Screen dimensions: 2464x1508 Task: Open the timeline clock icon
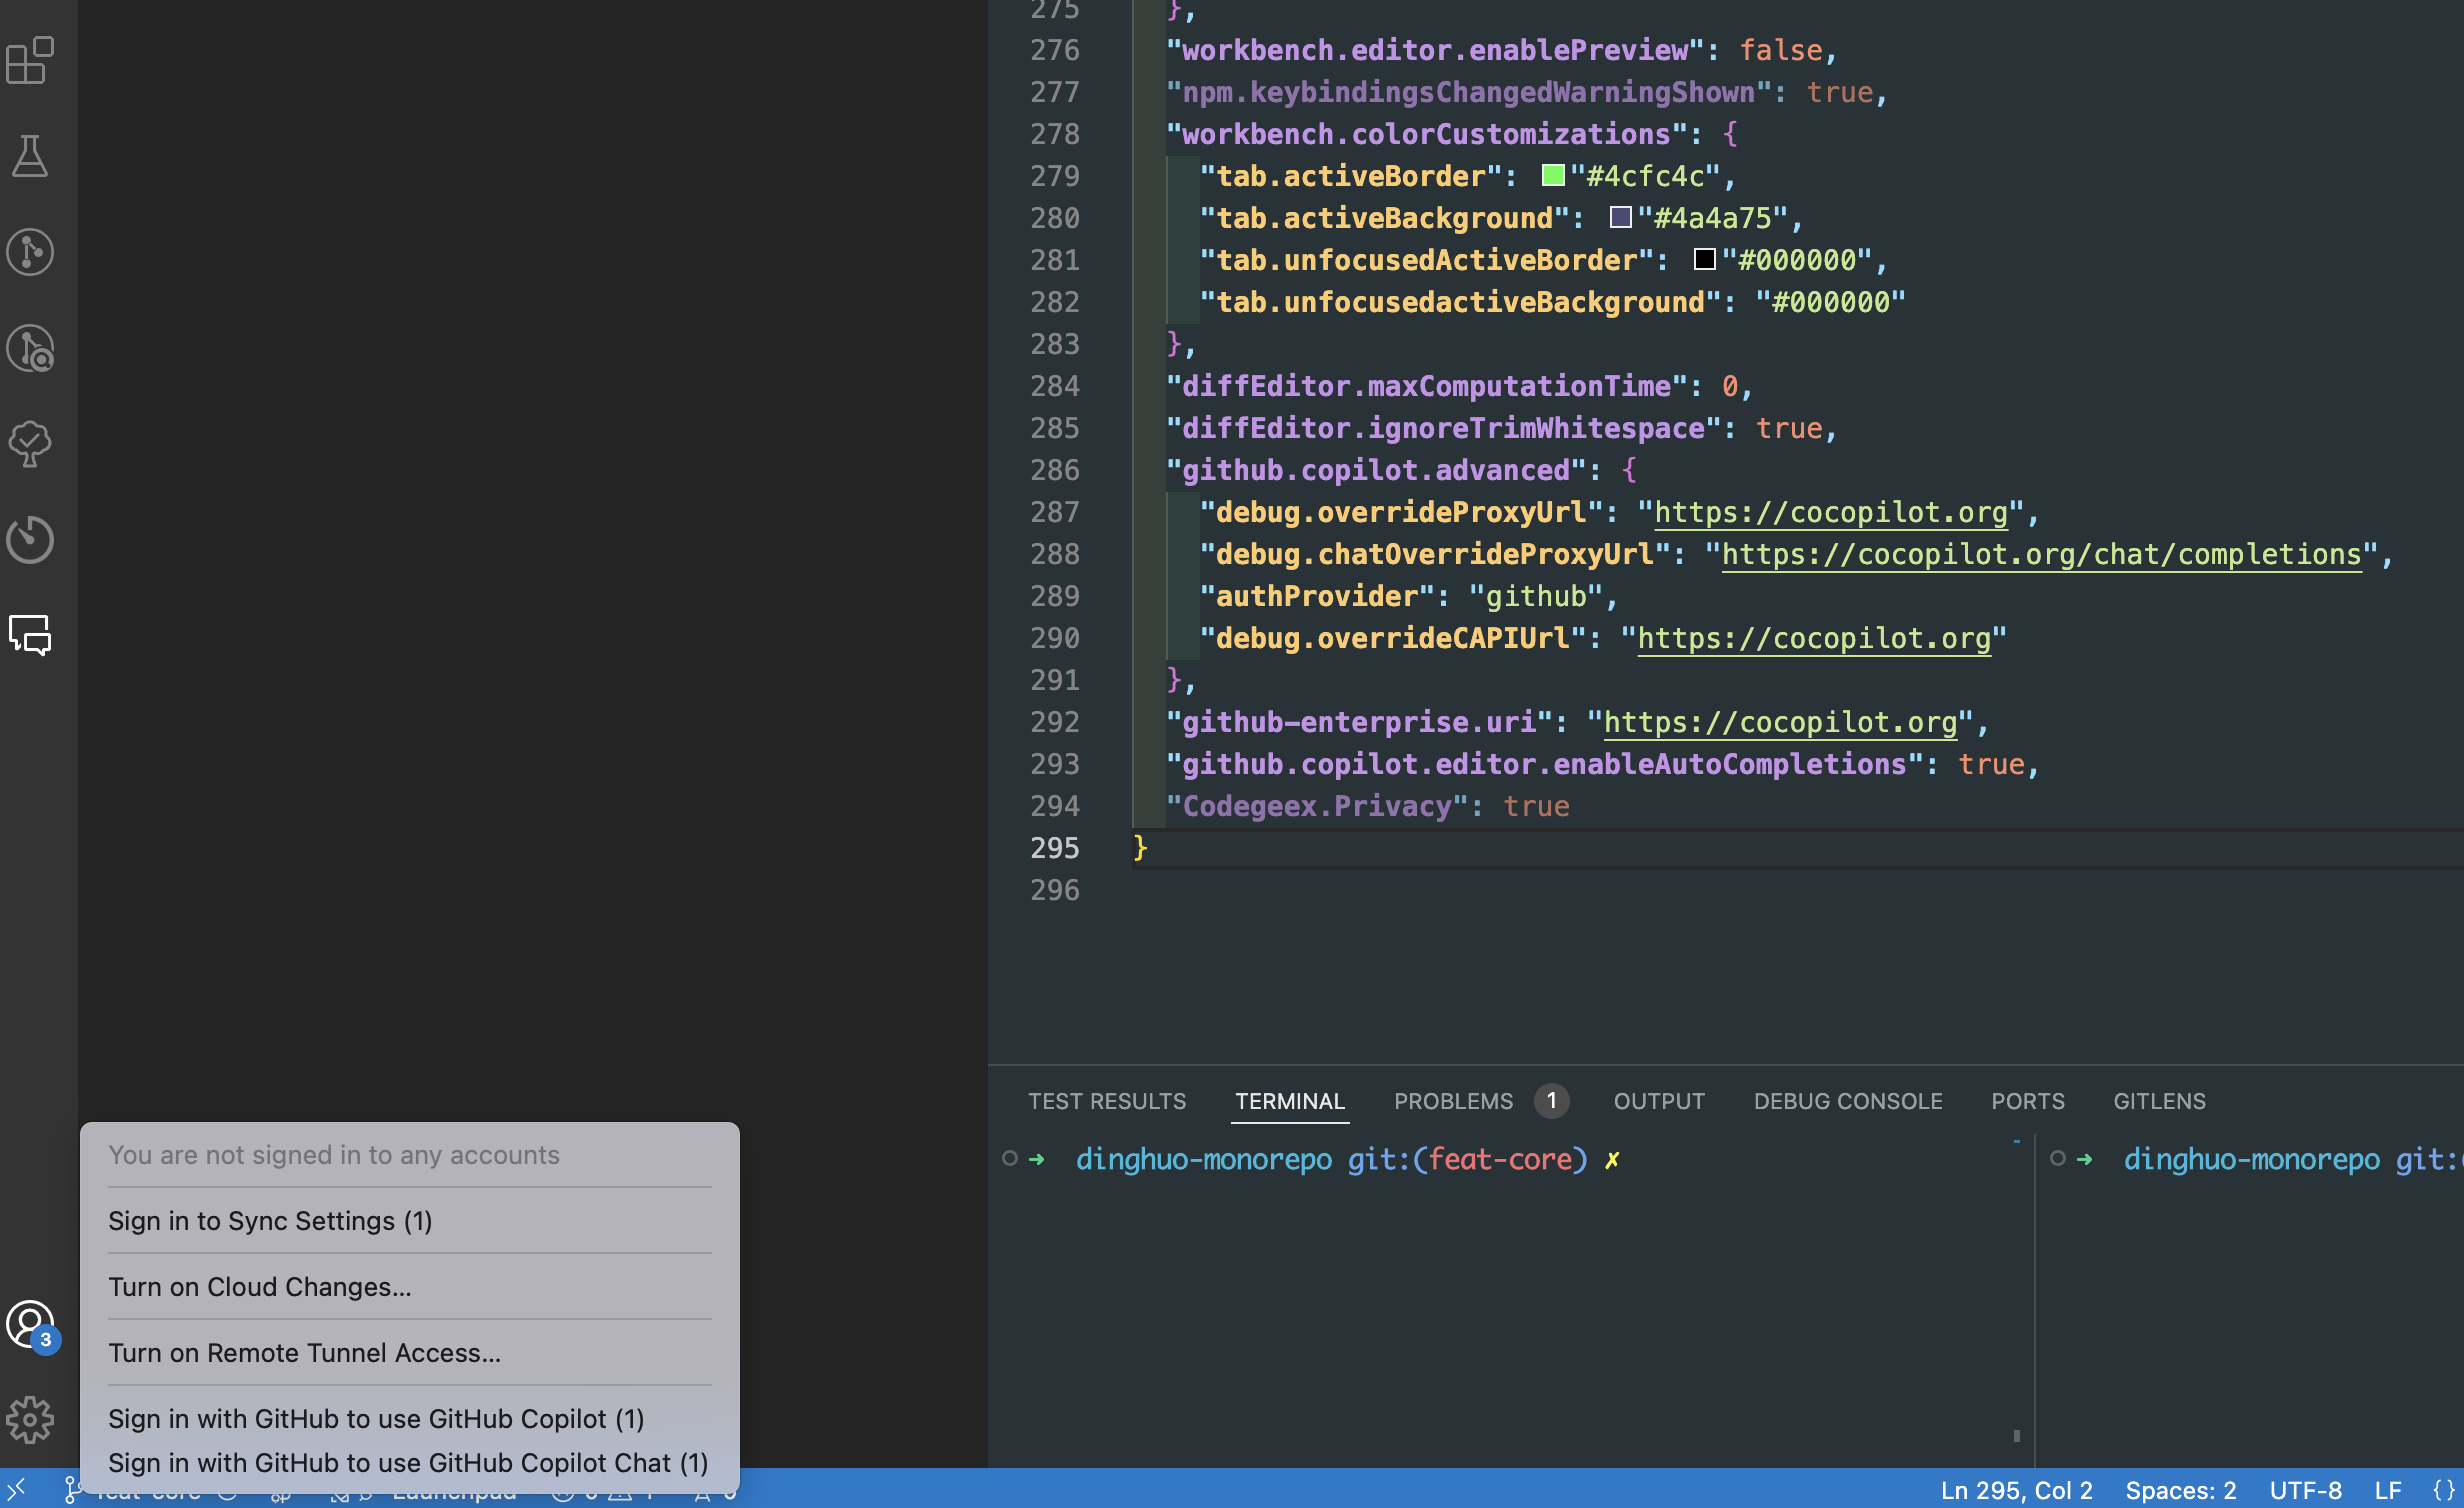[30, 540]
